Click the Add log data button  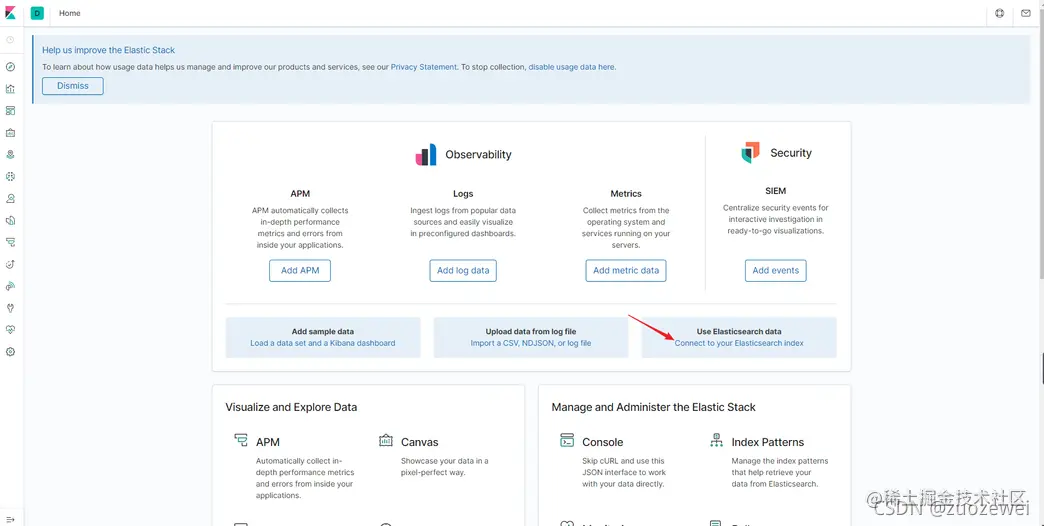463,270
